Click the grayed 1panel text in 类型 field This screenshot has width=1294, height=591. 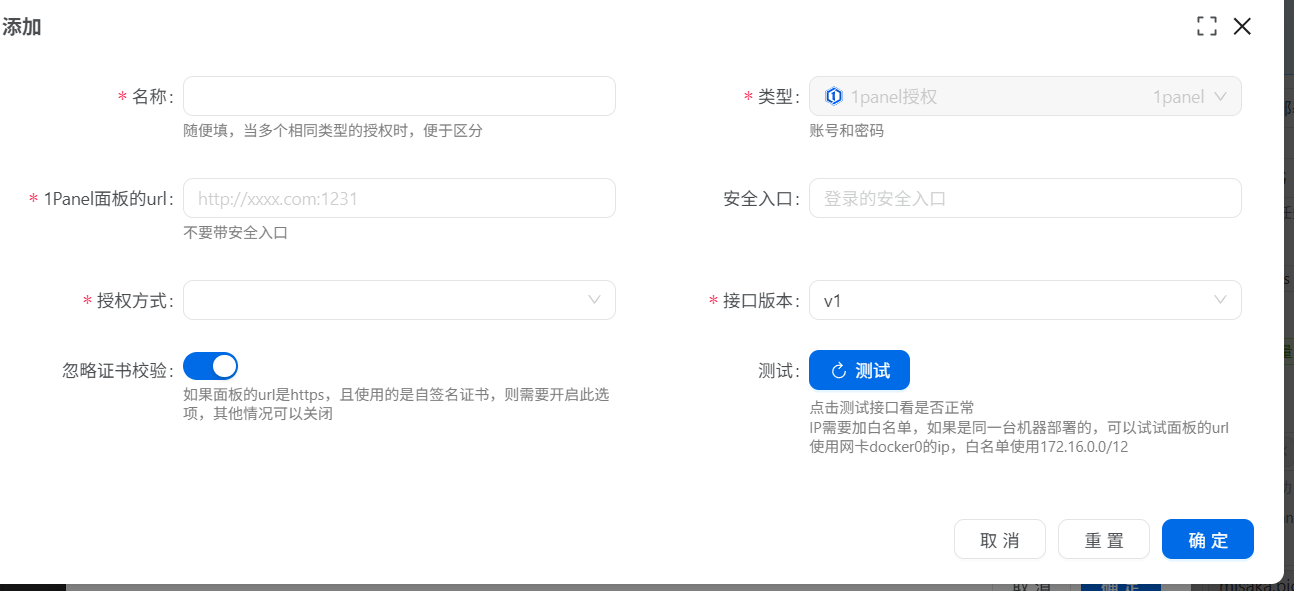pos(1178,97)
